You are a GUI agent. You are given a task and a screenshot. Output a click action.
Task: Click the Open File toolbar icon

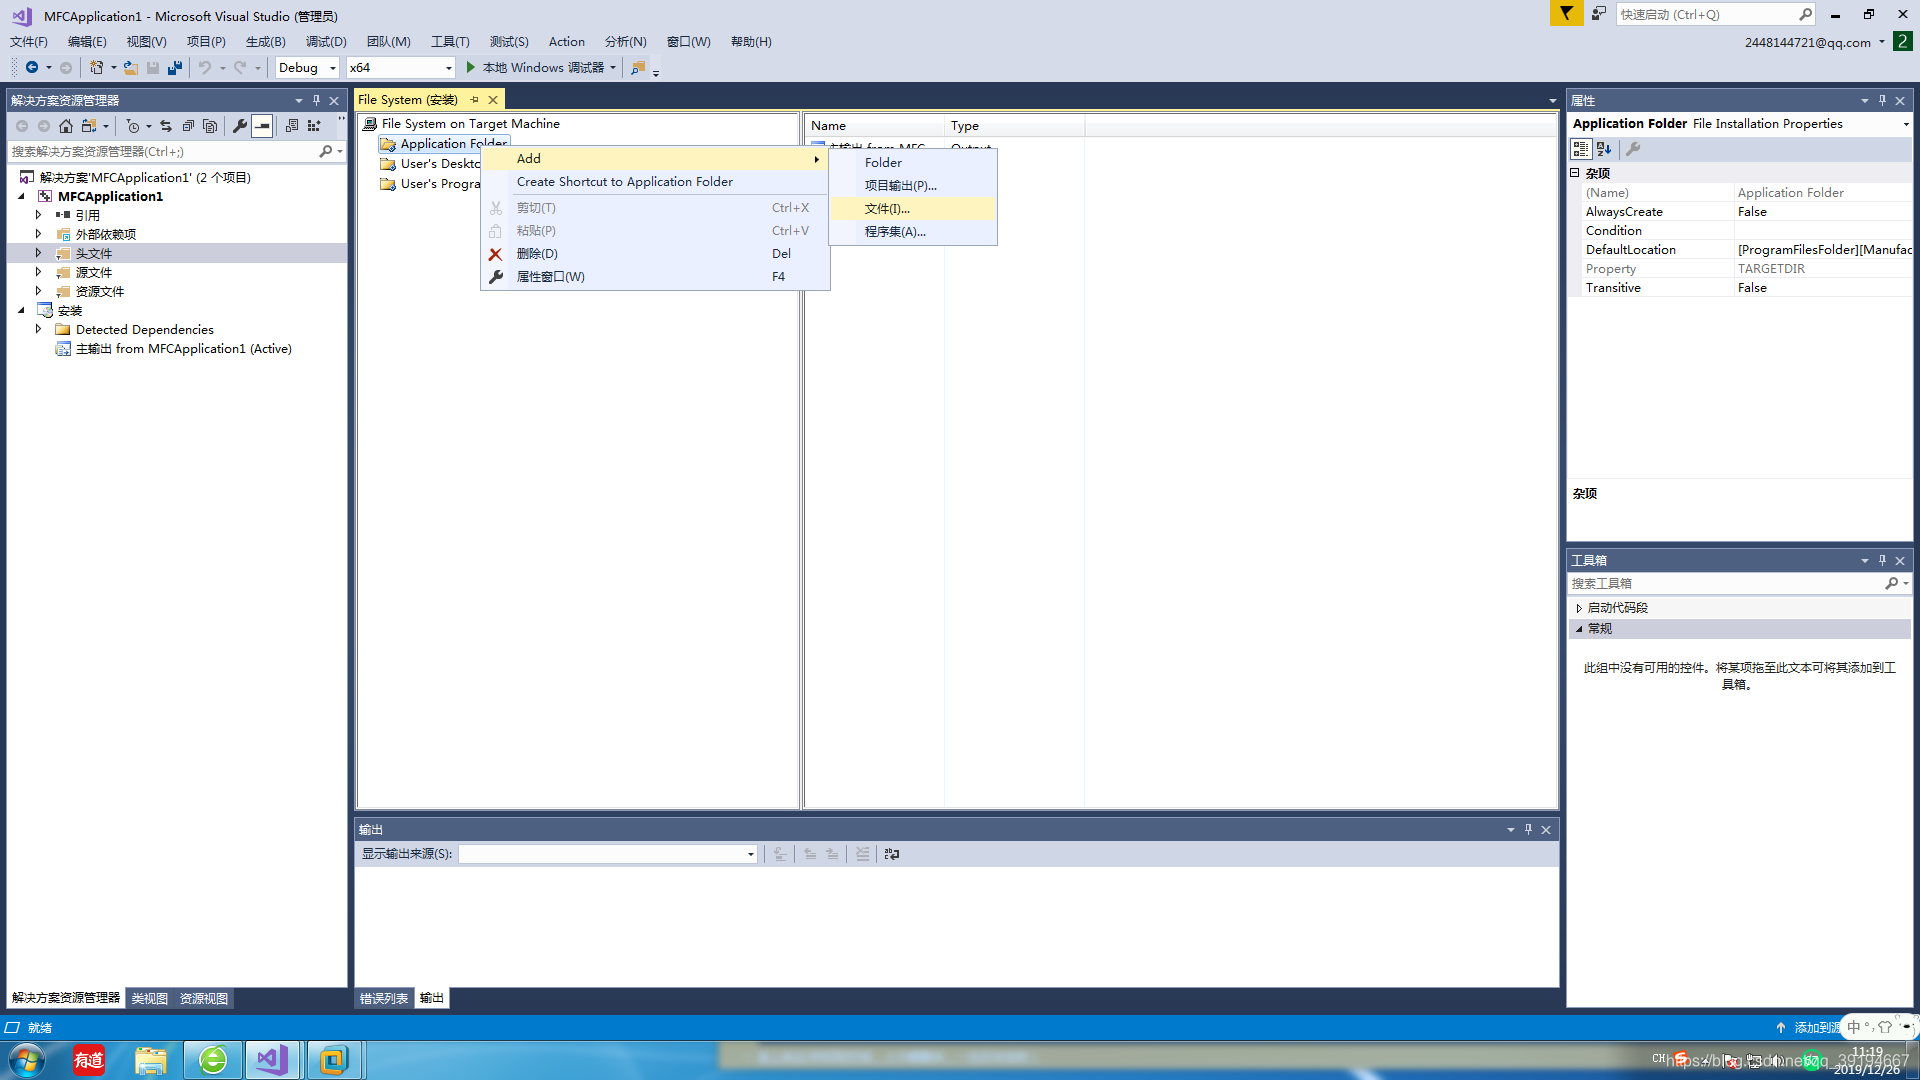131,68
